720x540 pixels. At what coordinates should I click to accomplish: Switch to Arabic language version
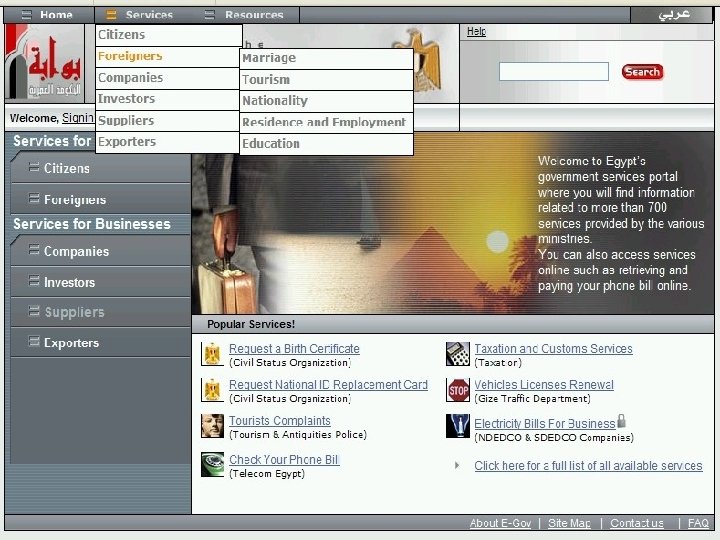tap(673, 15)
